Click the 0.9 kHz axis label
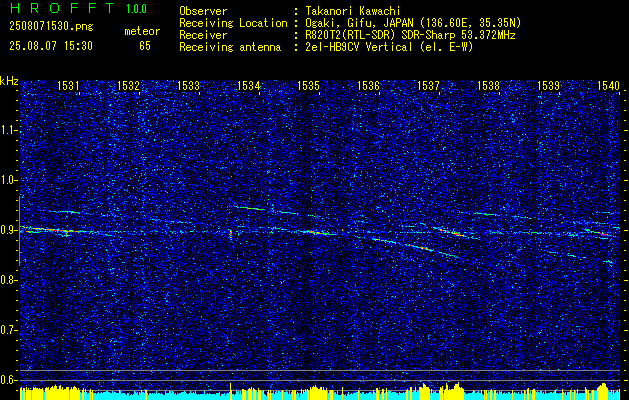 click(x=7, y=230)
